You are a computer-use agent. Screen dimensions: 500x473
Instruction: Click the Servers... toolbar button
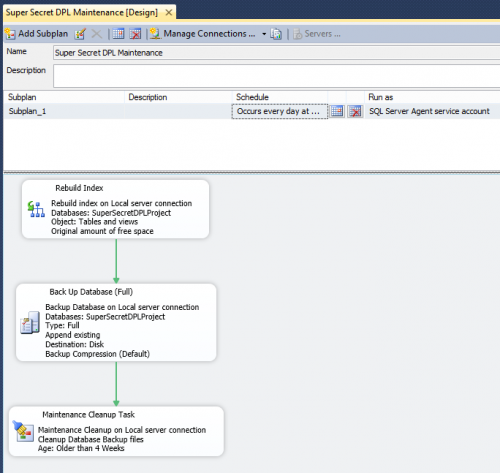pos(317,34)
